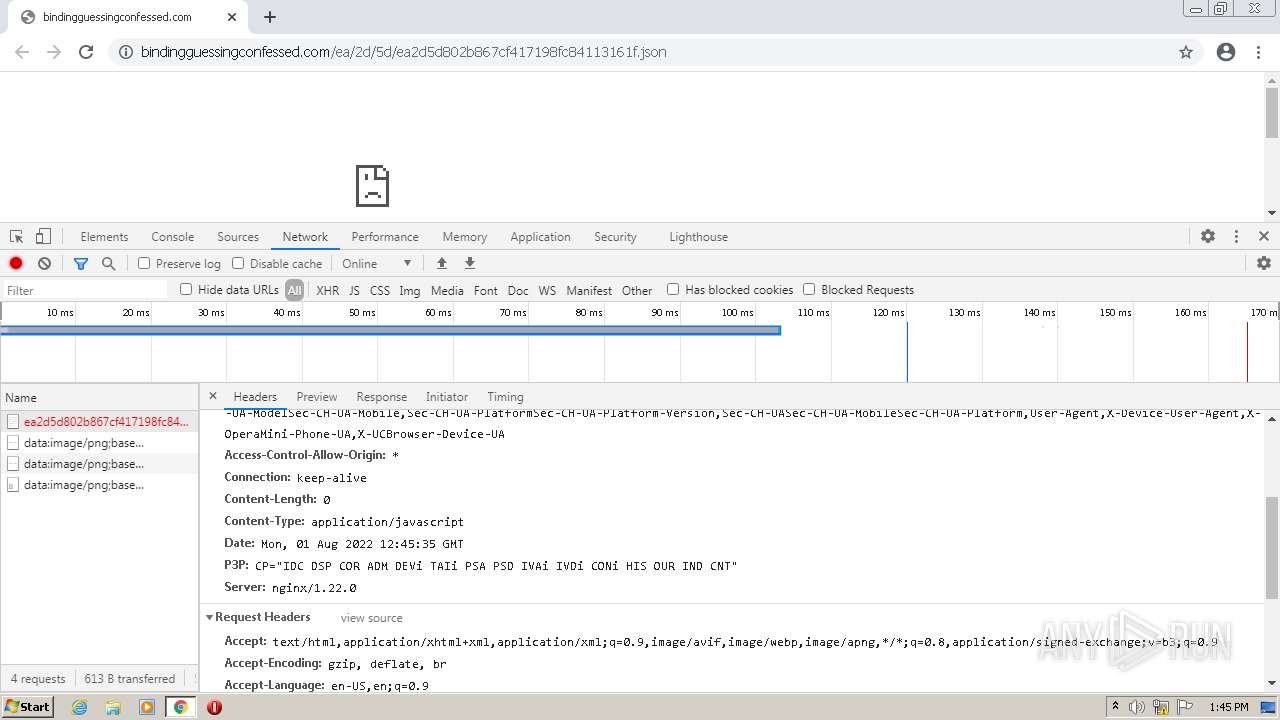Image resolution: width=1280 pixels, height=720 pixels.
Task: Click view source for Request Headers
Action: (x=371, y=618)
